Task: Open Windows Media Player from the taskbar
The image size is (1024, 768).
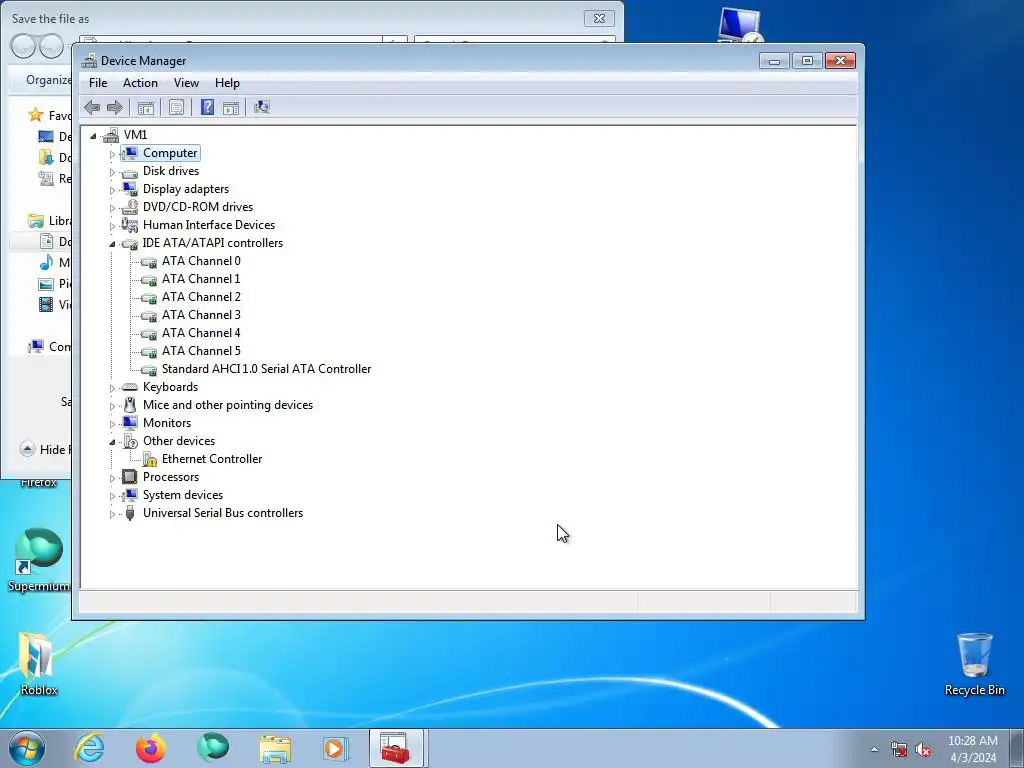Action: (x=336, y=748)
